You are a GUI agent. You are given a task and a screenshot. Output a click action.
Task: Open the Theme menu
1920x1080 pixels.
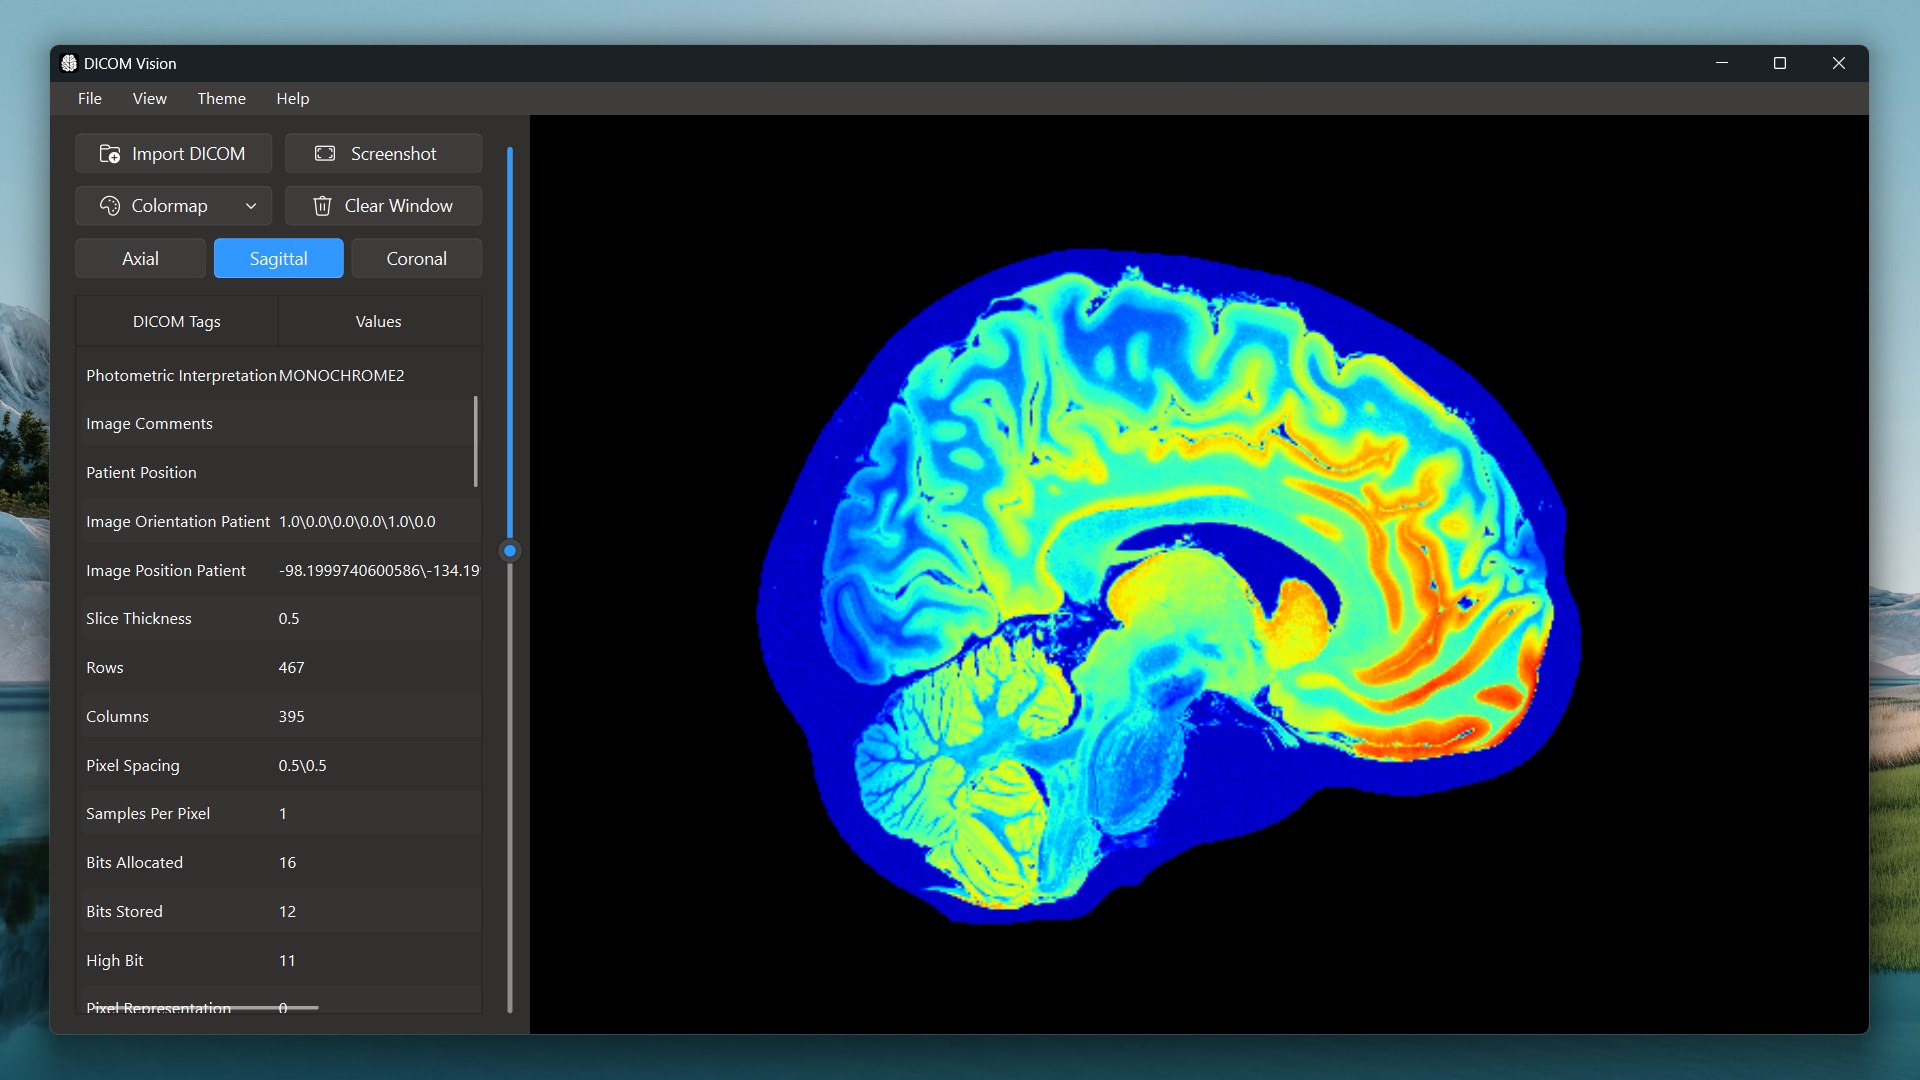[x=221, y=98]
